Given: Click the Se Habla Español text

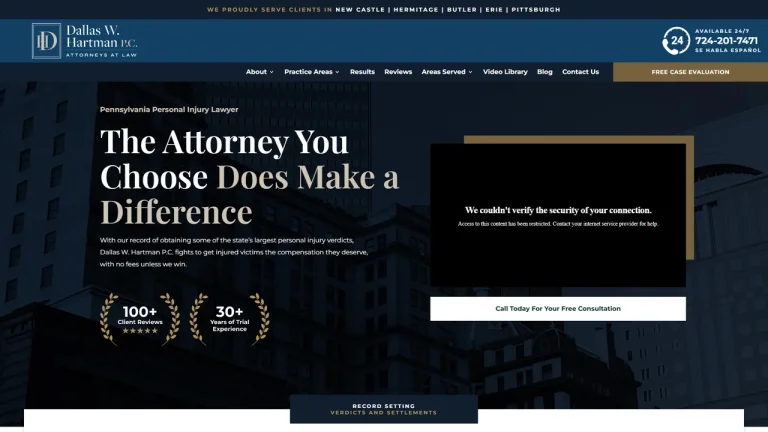Looking at the screenshot, I should point(728,50).
